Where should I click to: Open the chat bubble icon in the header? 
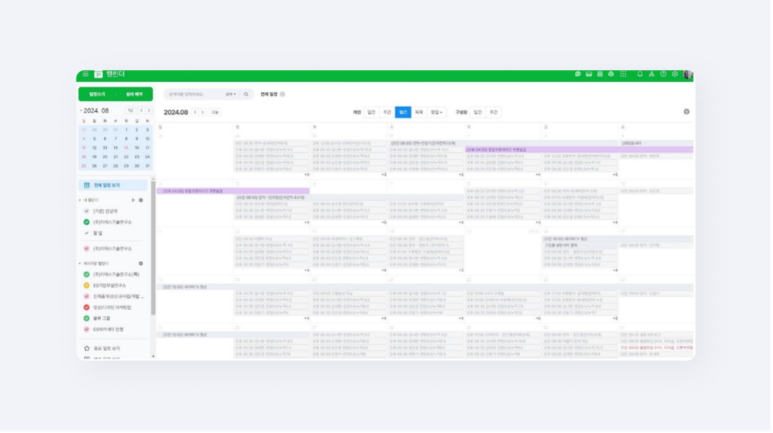(578, 74)
